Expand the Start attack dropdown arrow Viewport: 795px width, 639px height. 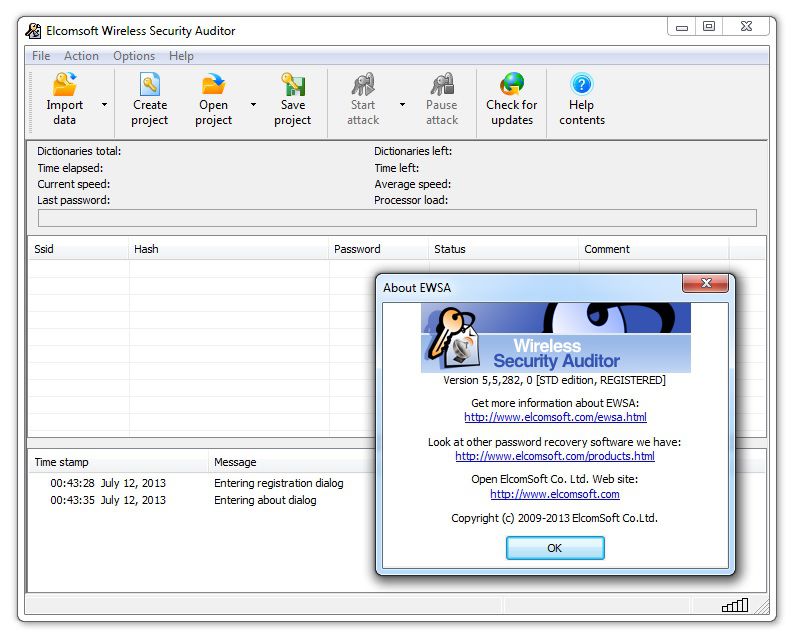point(403,105)
